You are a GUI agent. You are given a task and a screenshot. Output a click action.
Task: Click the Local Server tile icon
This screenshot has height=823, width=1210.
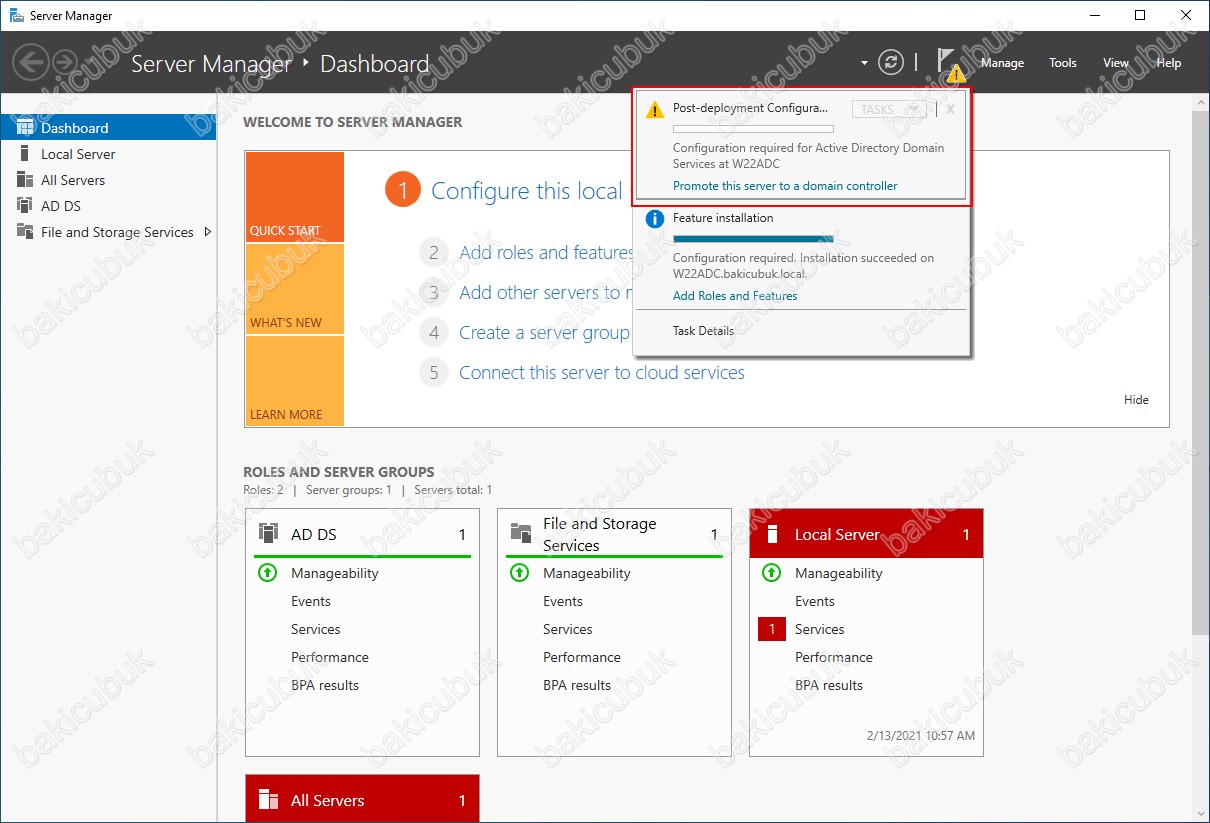coord(771,534)
